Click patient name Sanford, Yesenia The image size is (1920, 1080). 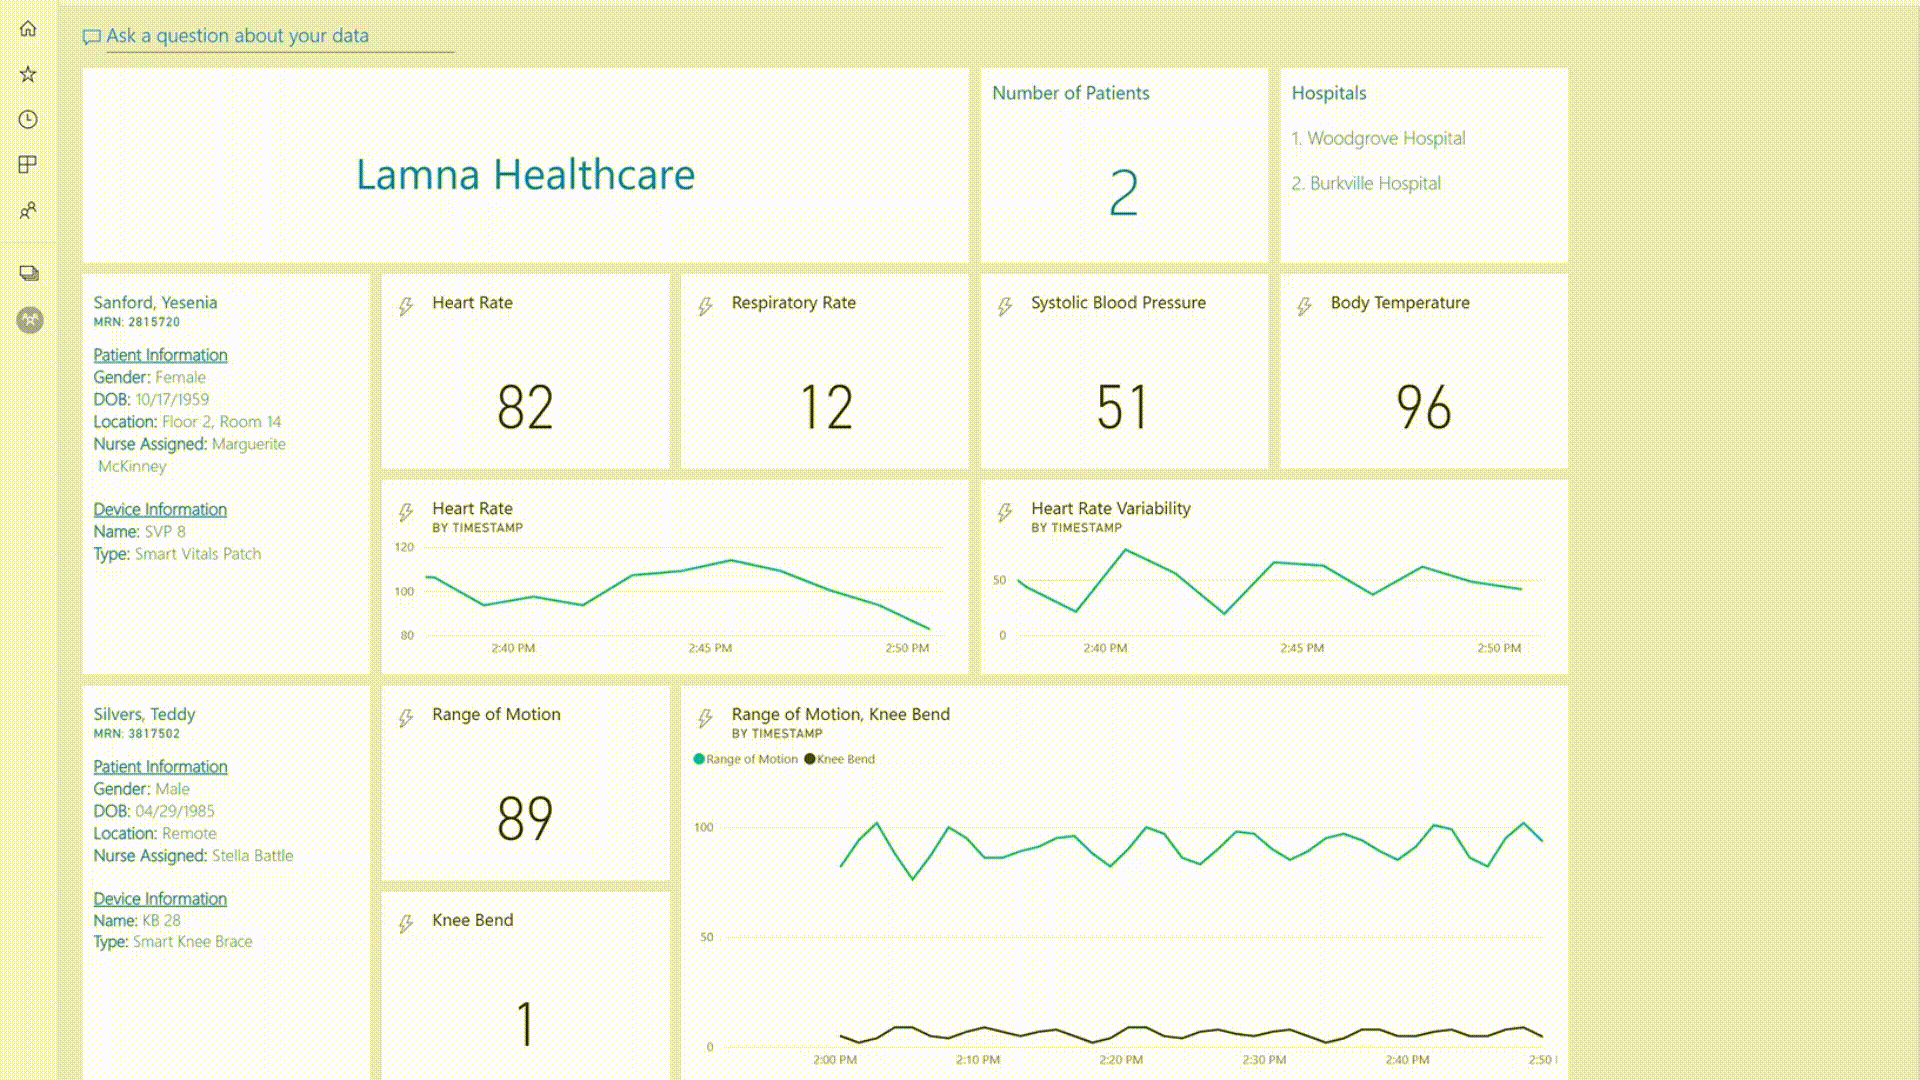tap(155, 302)
